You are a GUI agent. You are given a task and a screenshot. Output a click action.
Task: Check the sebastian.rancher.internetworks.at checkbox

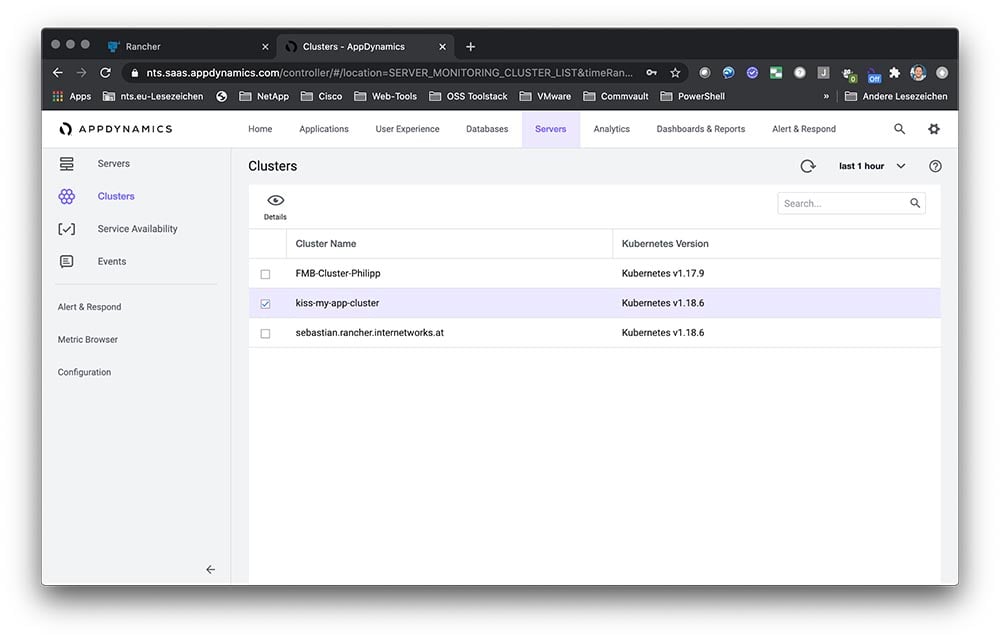click(265, 333)
